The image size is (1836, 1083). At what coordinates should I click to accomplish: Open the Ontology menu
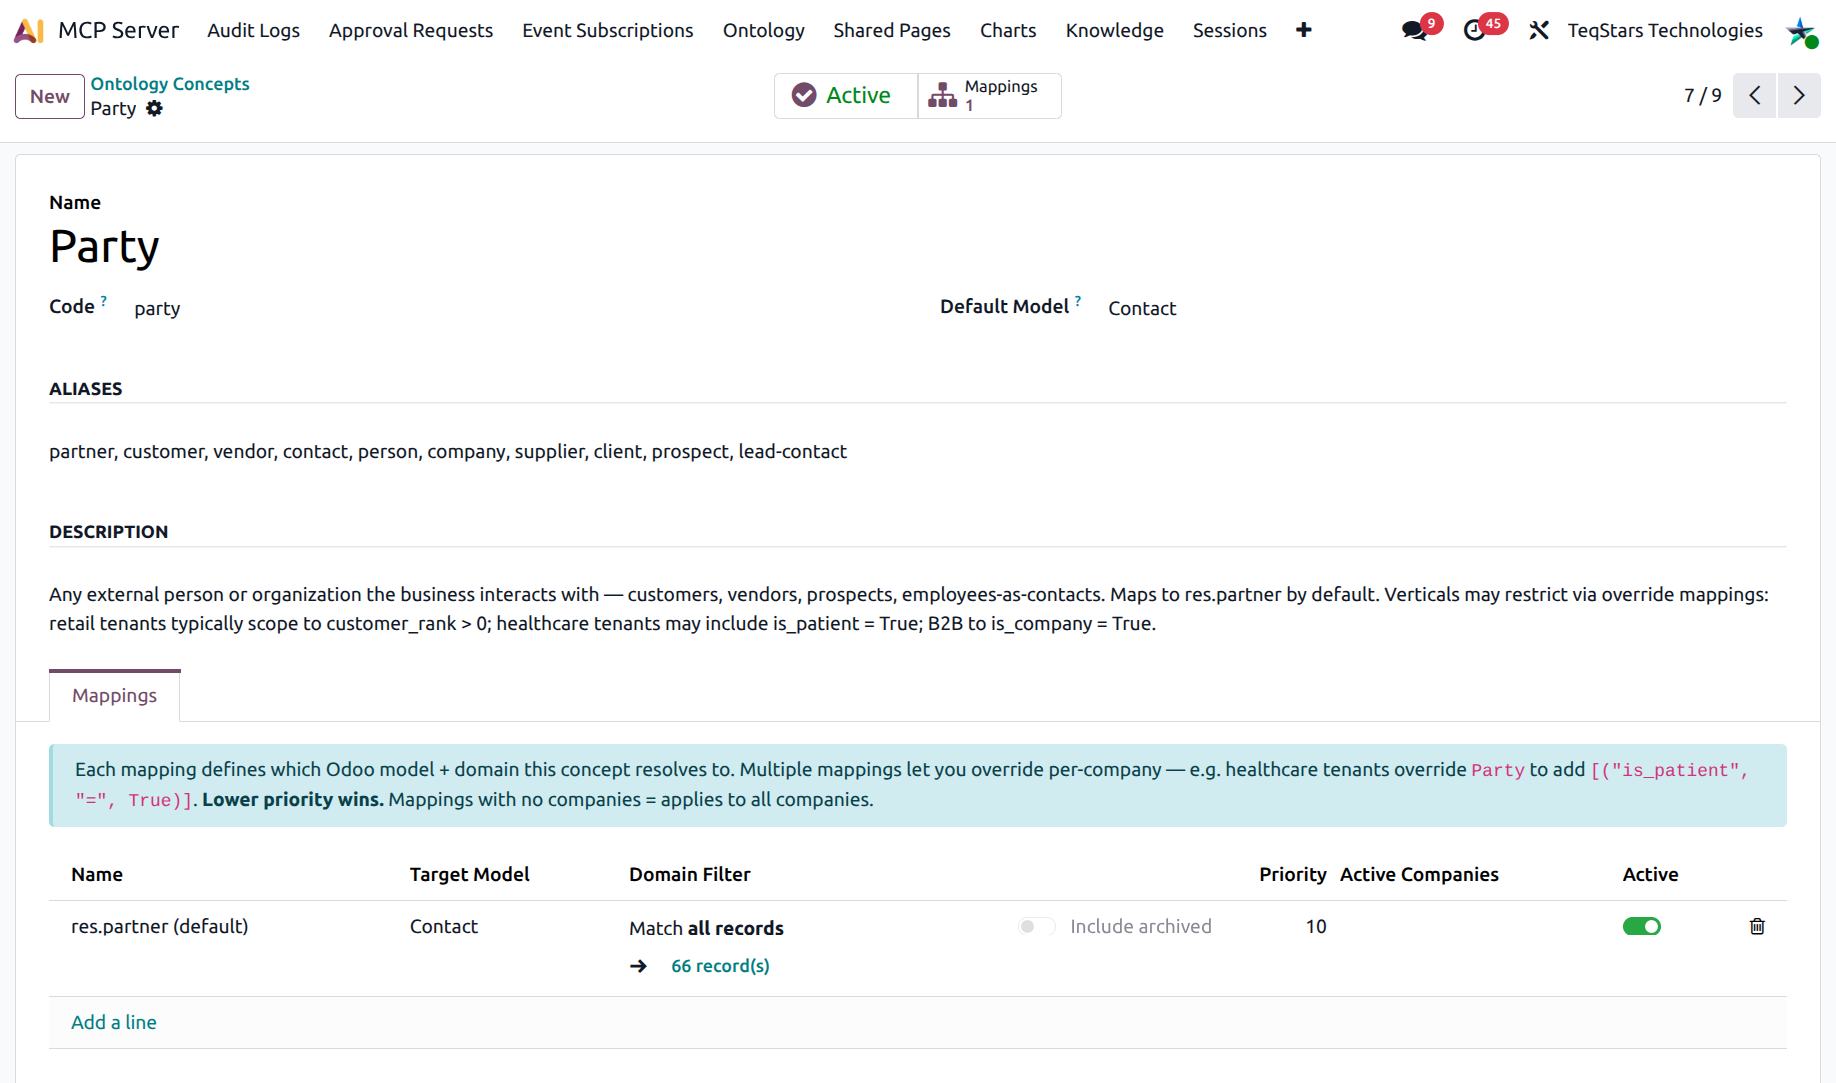click(x=764, y=30)
